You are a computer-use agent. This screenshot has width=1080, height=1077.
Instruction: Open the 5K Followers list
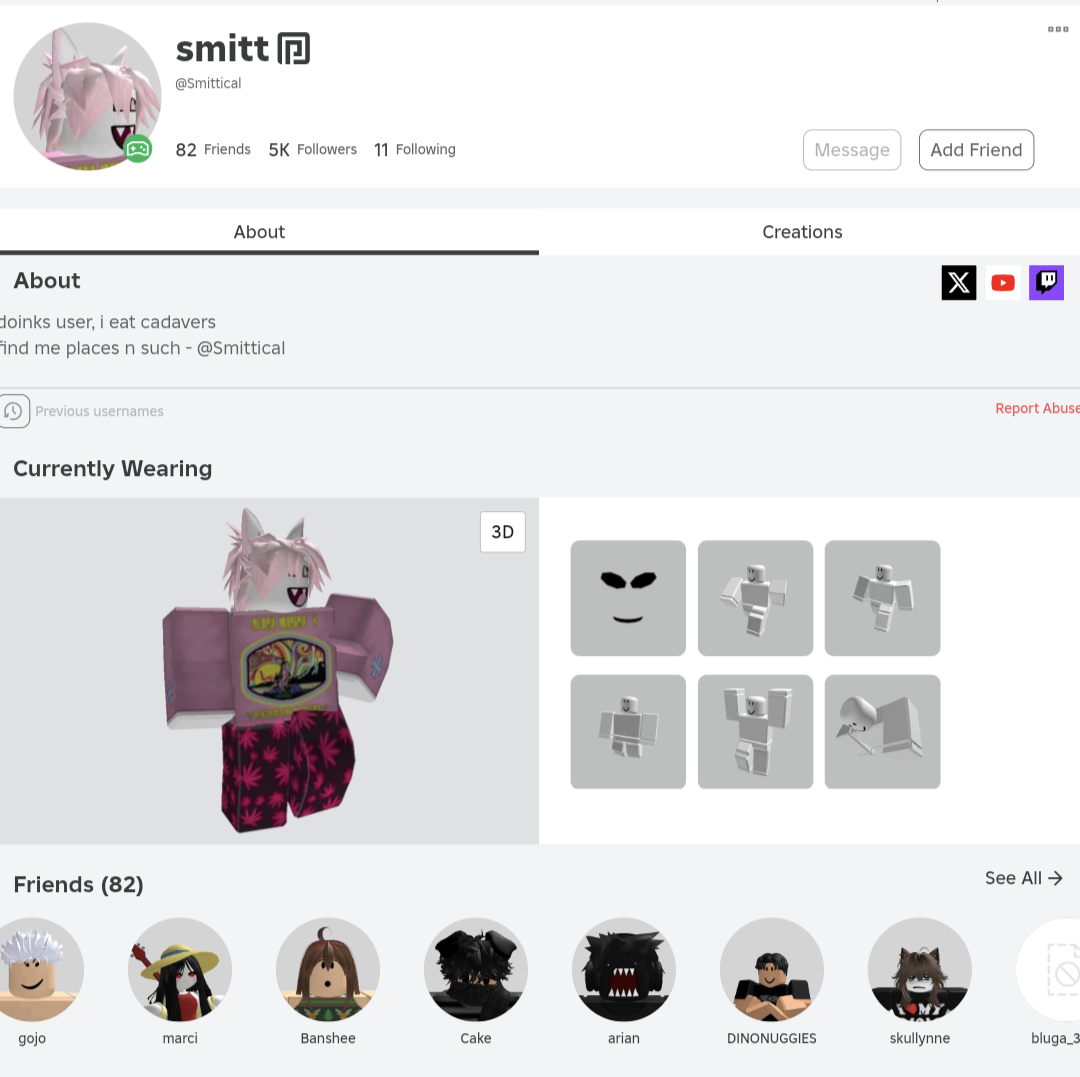313,149
